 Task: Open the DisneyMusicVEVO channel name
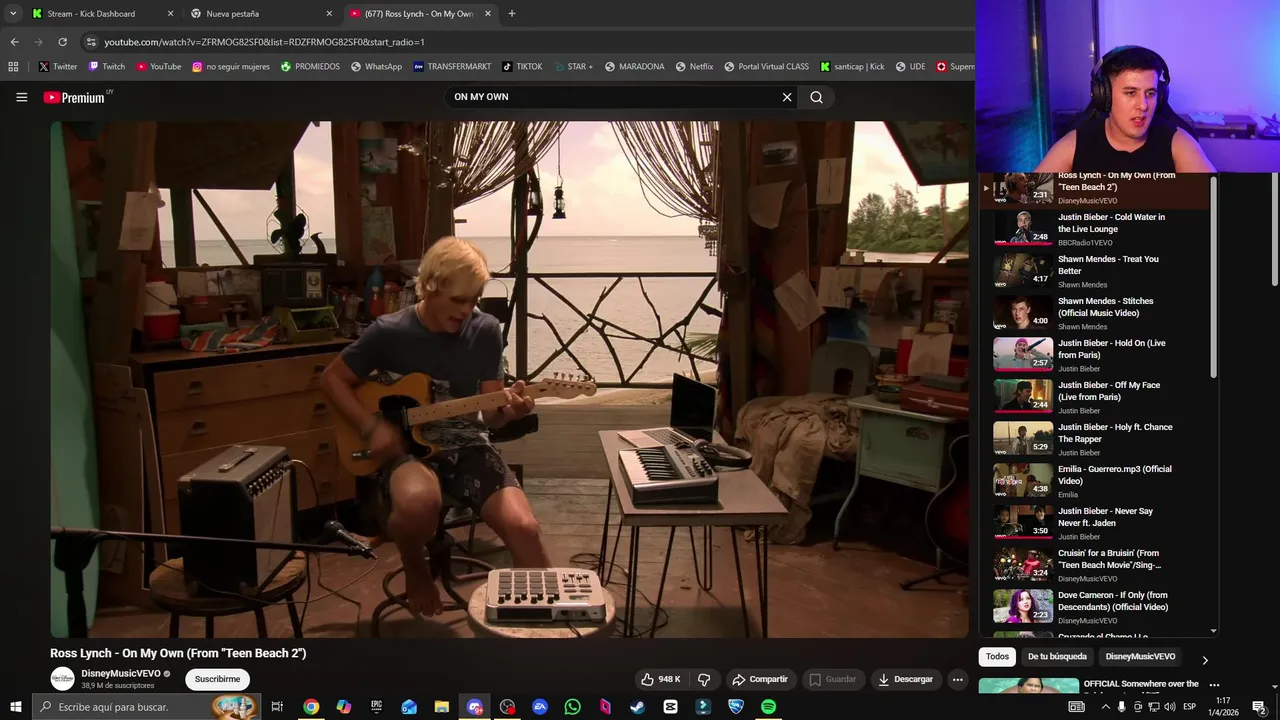point(121,674)
